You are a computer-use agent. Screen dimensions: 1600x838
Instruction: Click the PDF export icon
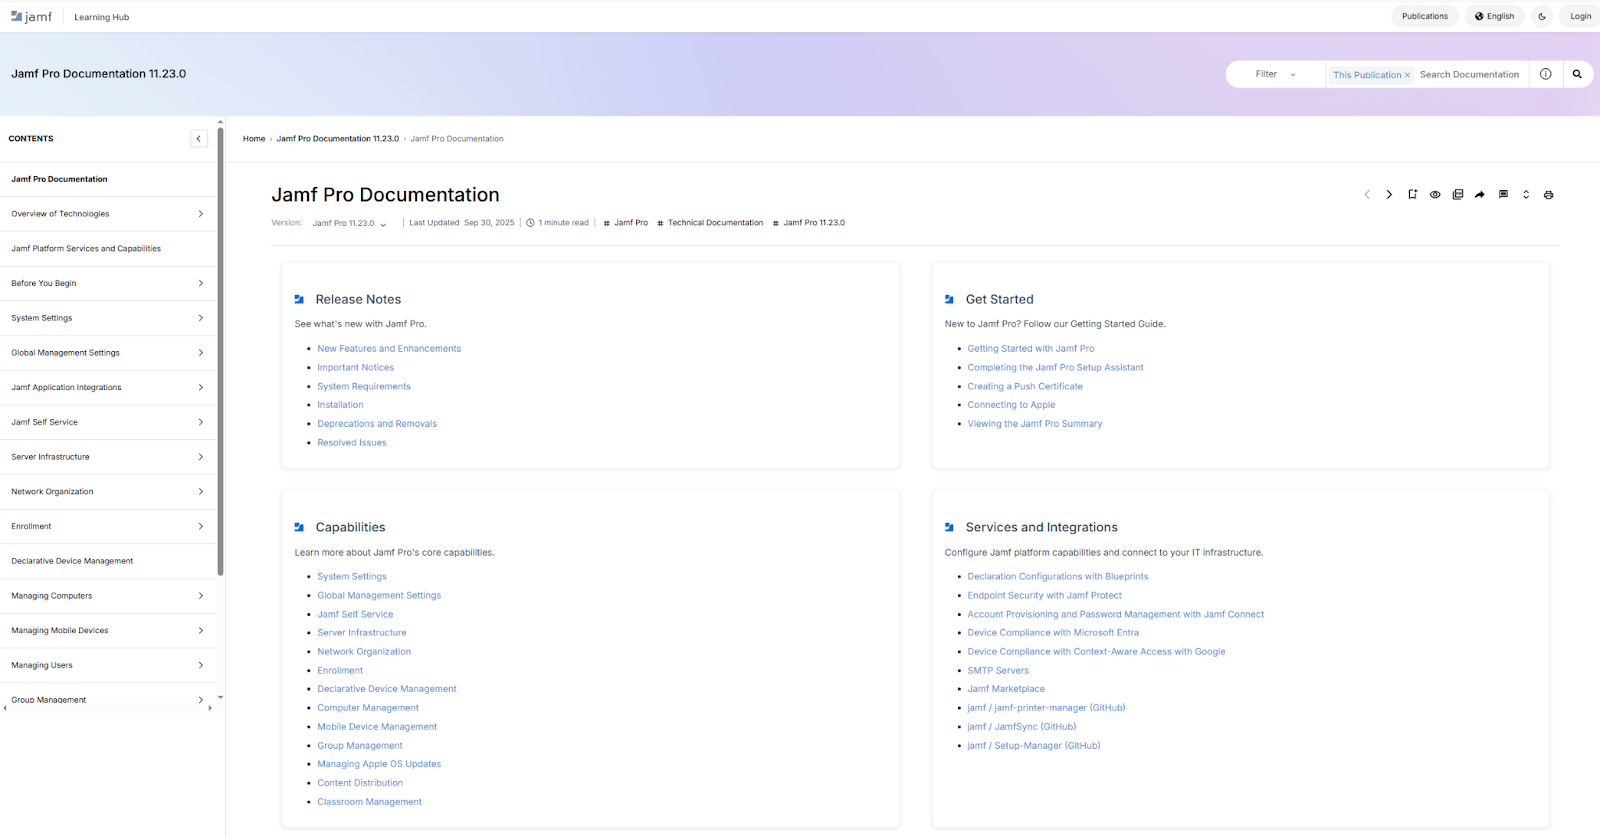pyautogui.click(x=1457, y=195)
